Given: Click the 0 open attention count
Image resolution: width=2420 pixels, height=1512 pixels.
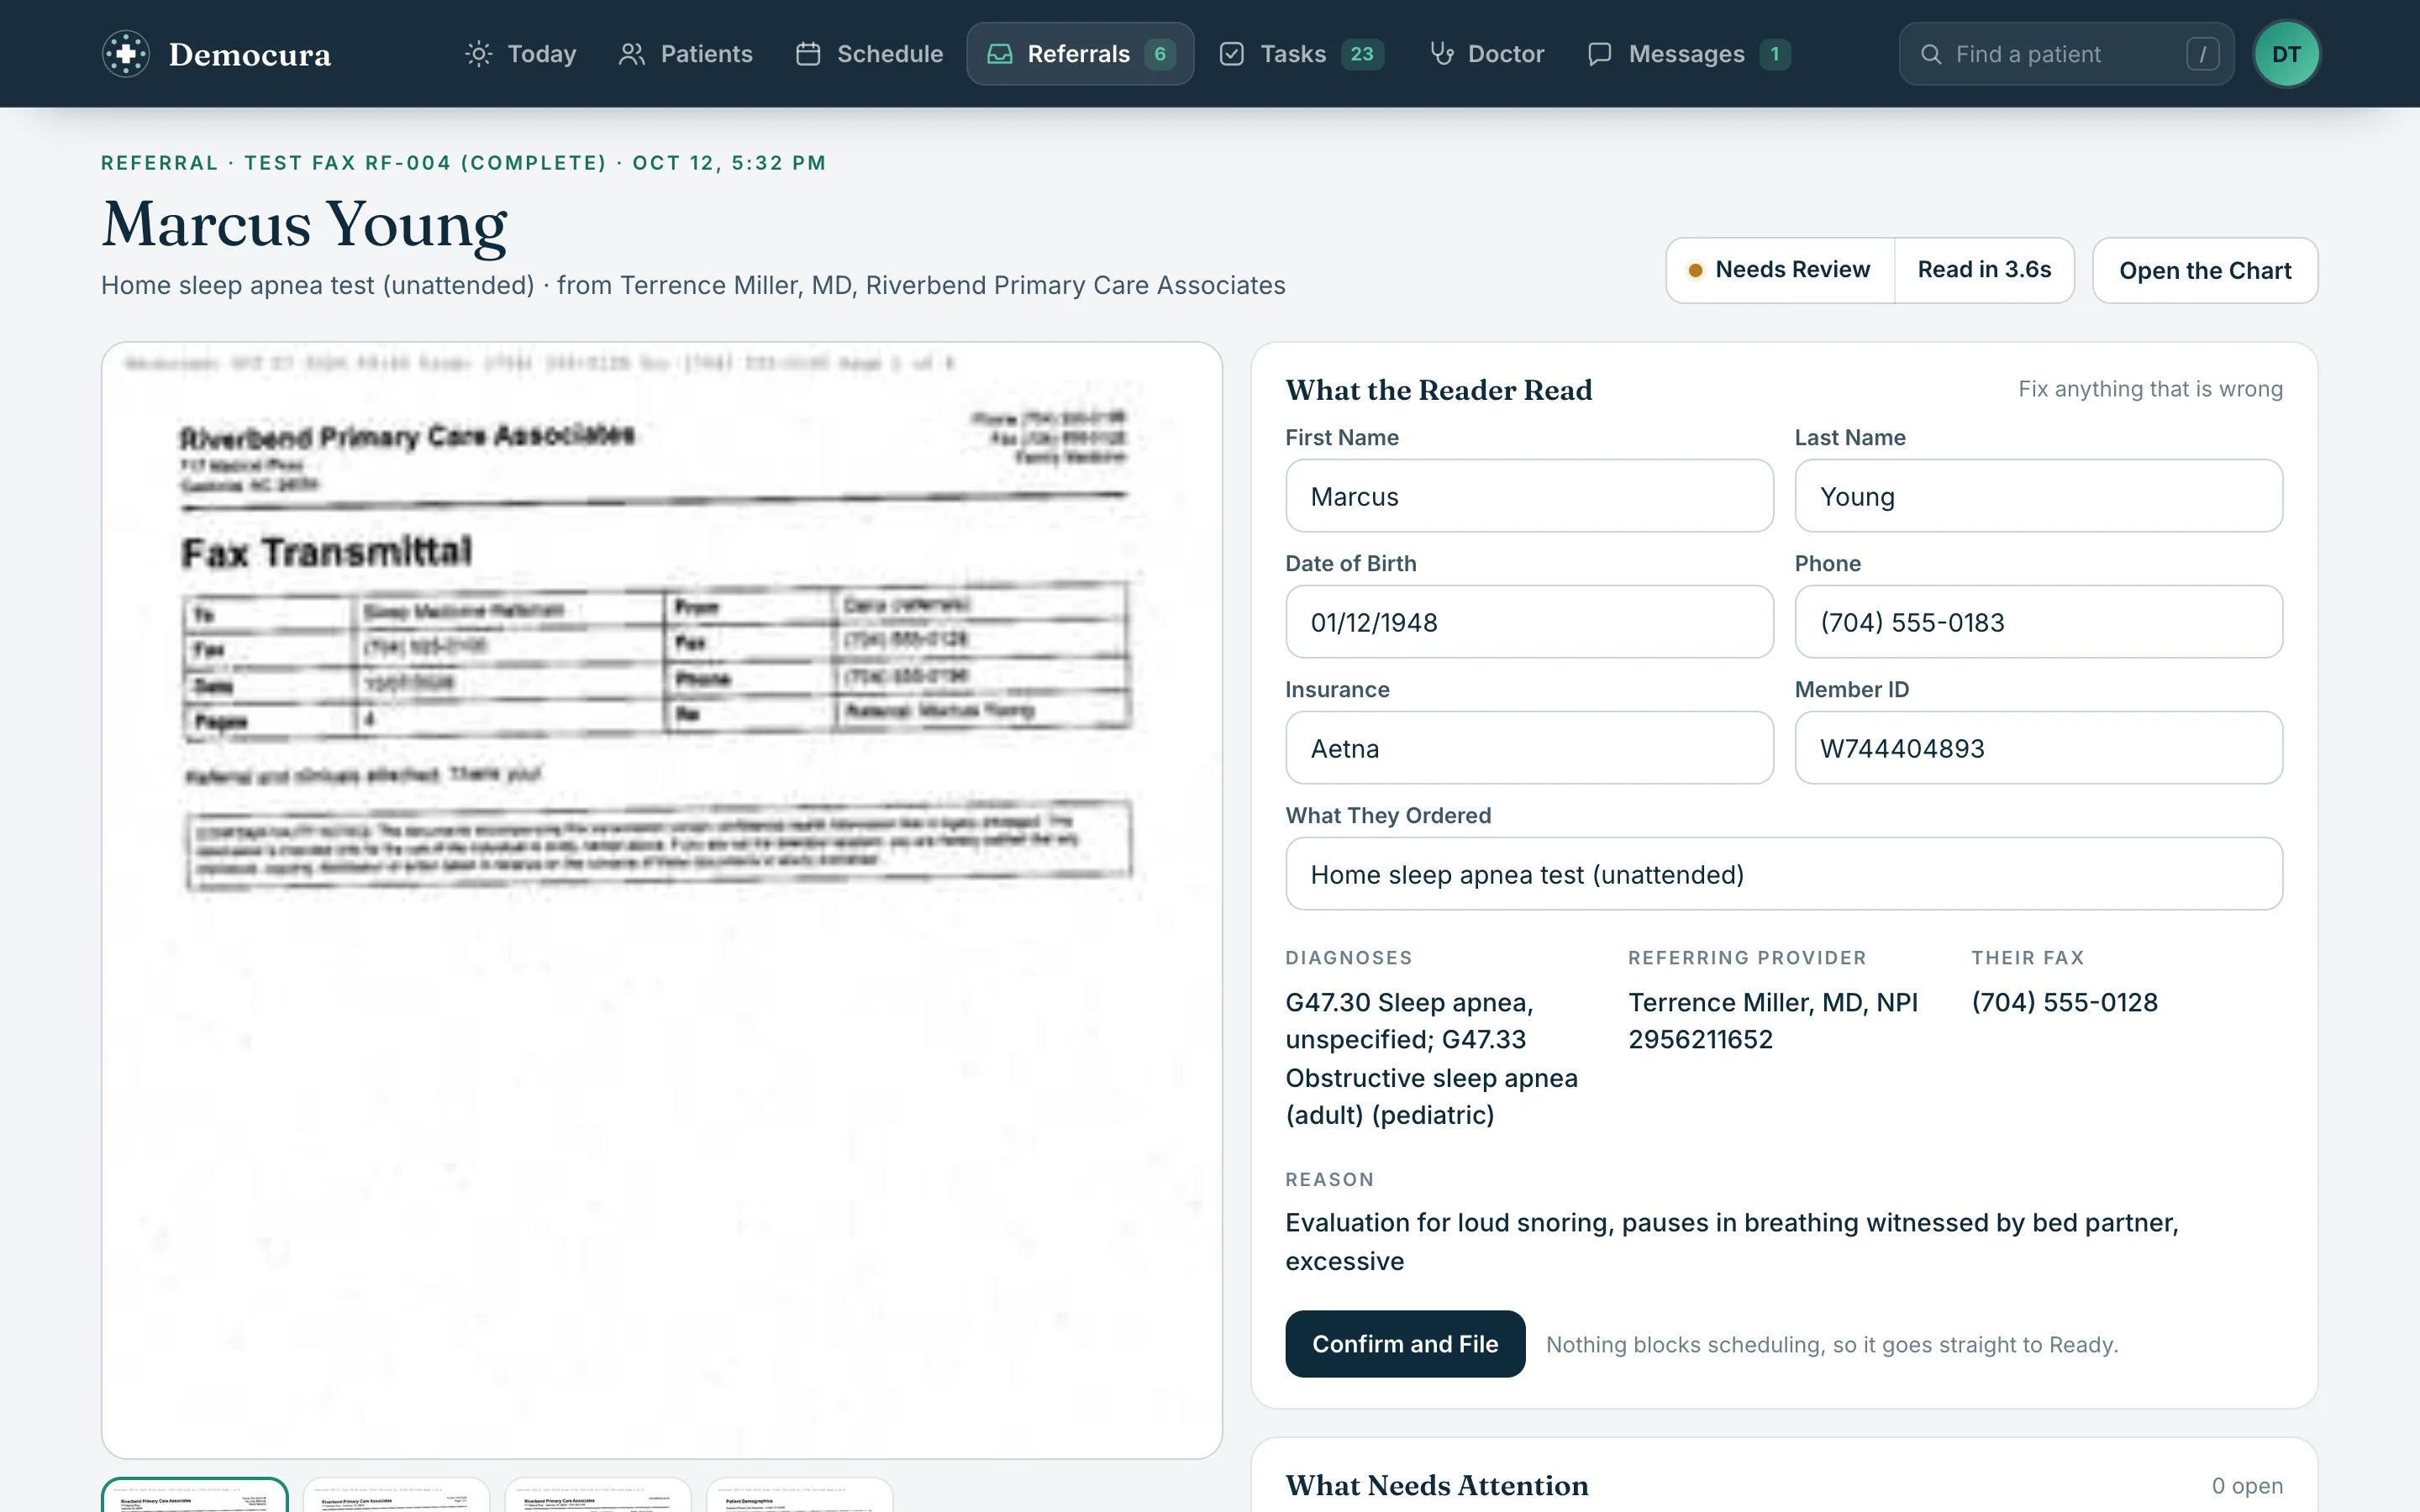Looking at the screenshot, I should (2247, 1486).
